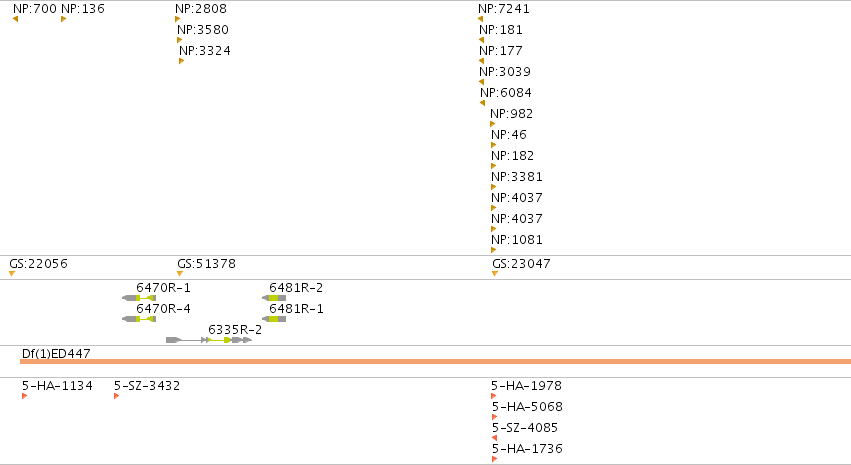Viewport: 851px width, 465px height.
Task: Click the 6335R-2 text label
Action: pos(235,330)
